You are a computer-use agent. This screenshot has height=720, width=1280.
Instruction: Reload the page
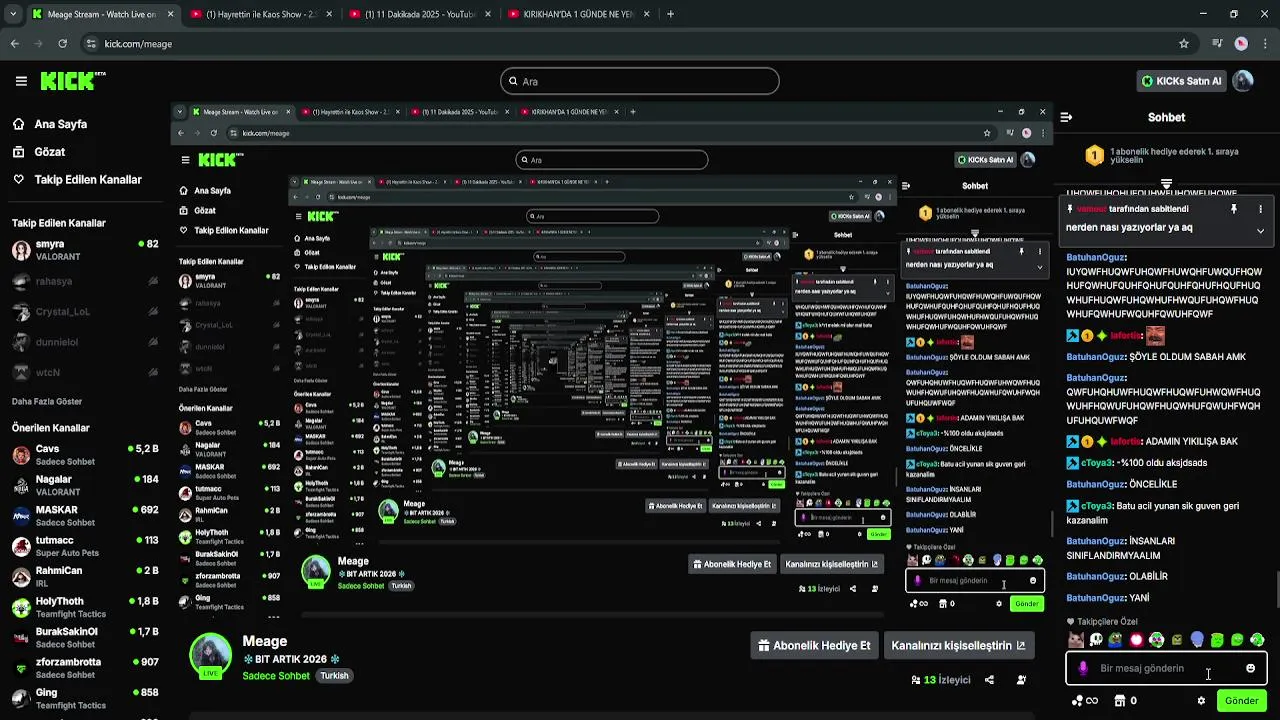coord(63,44)
